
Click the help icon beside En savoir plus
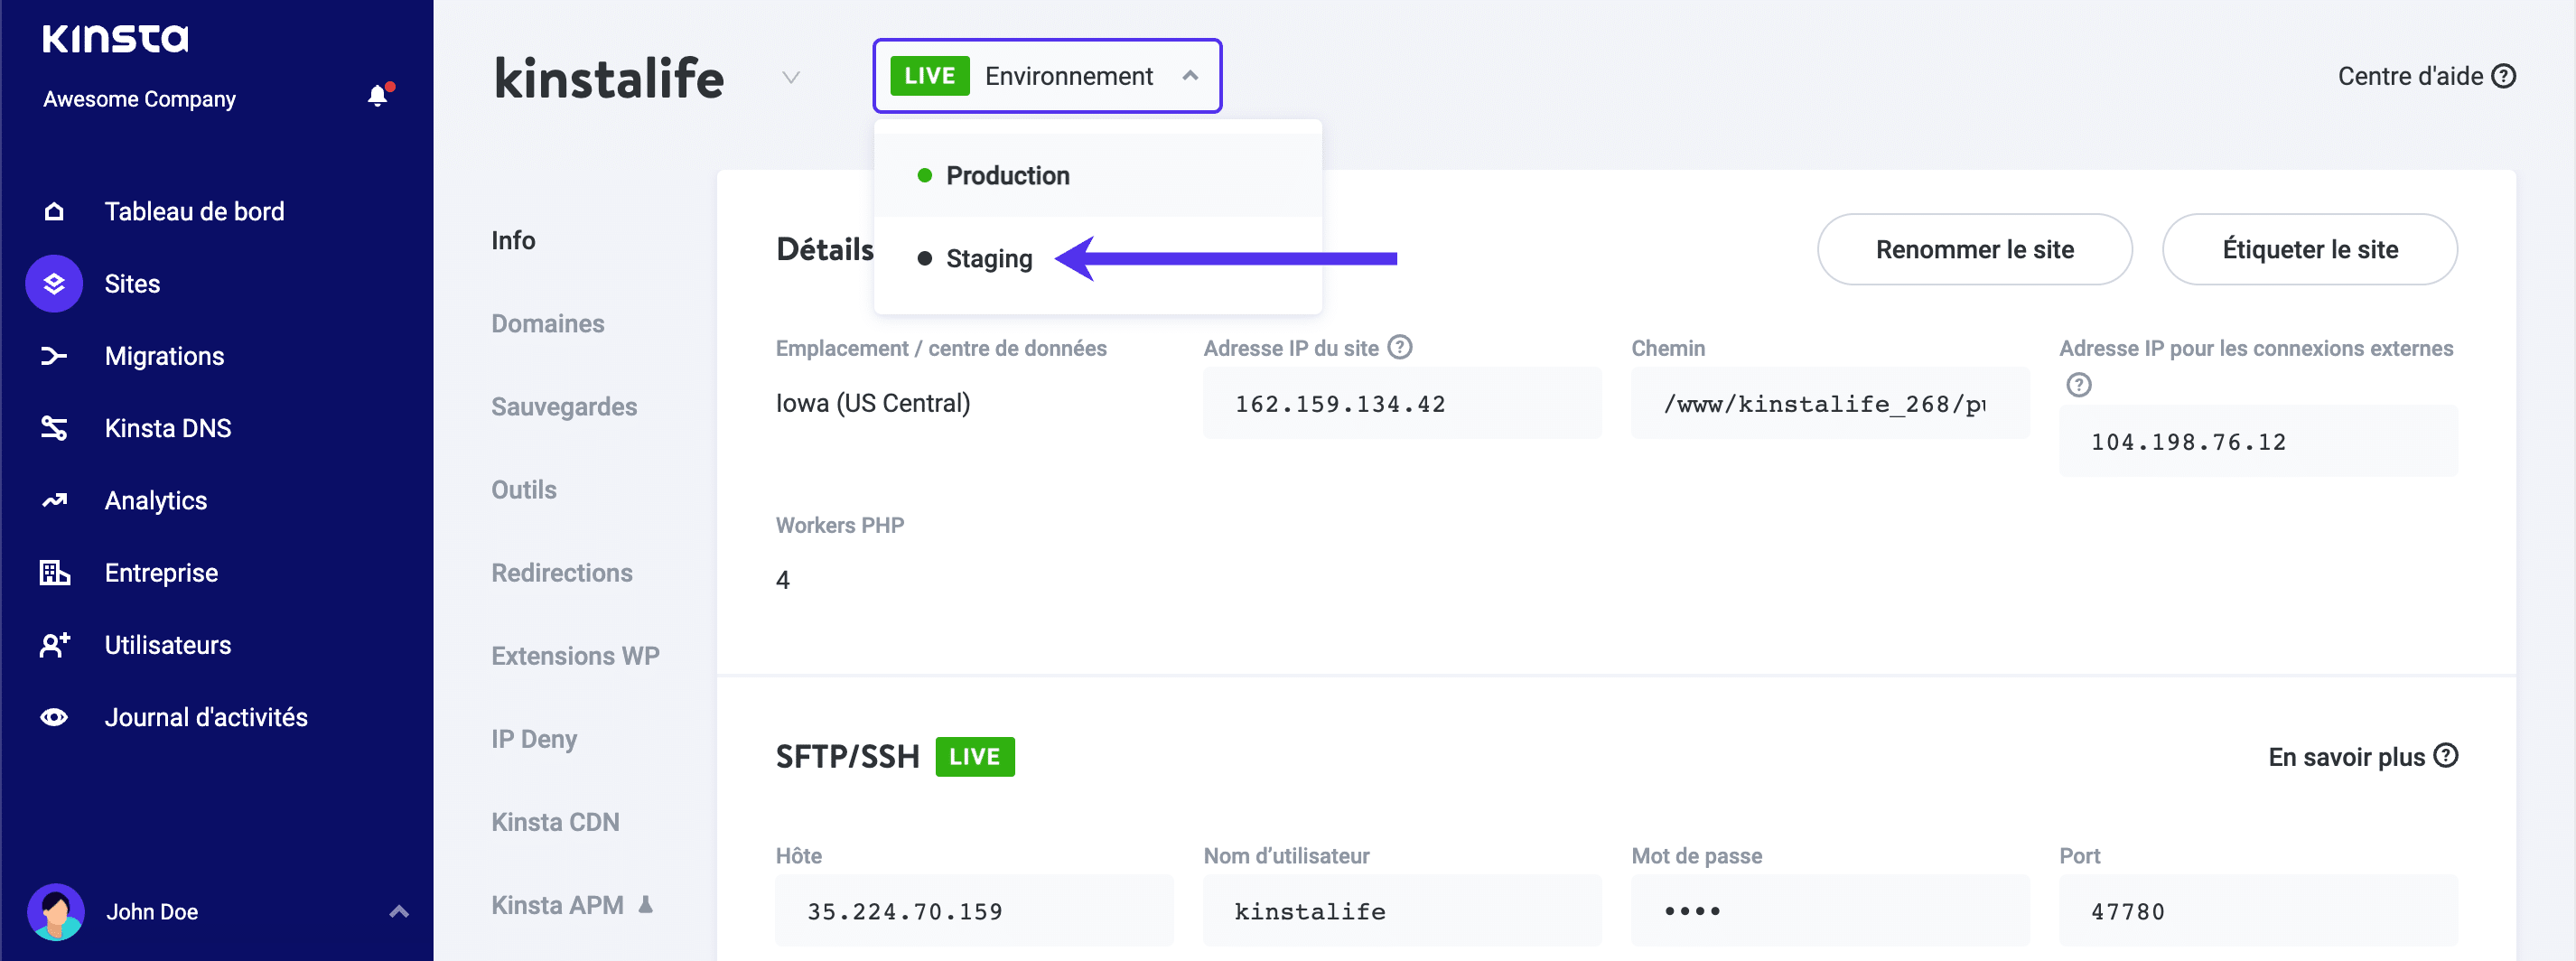[2445, 755]
